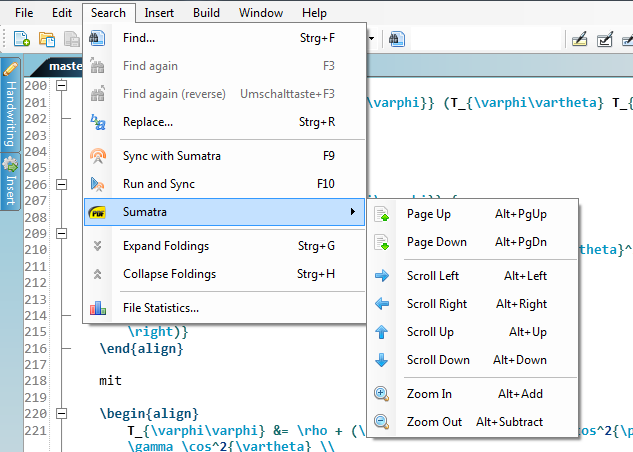Click the Scroll Left arrow icon

(381, 276)
